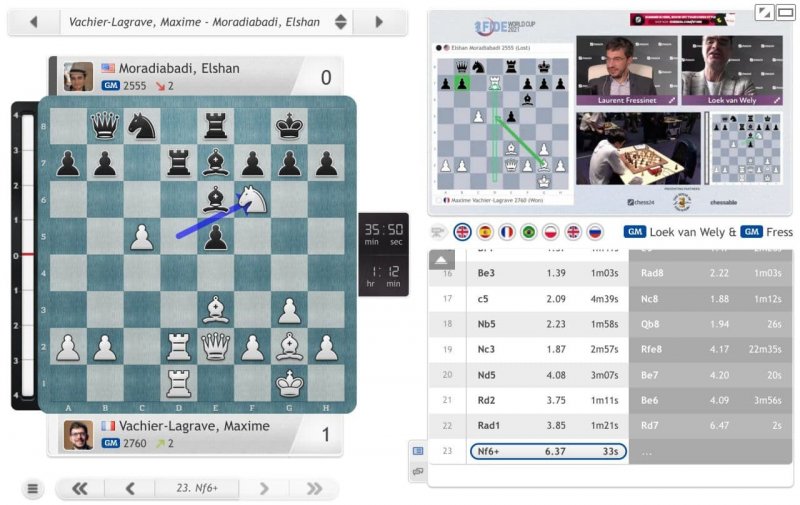Click the evaluation bar beside the board

(x=16, y=255)
